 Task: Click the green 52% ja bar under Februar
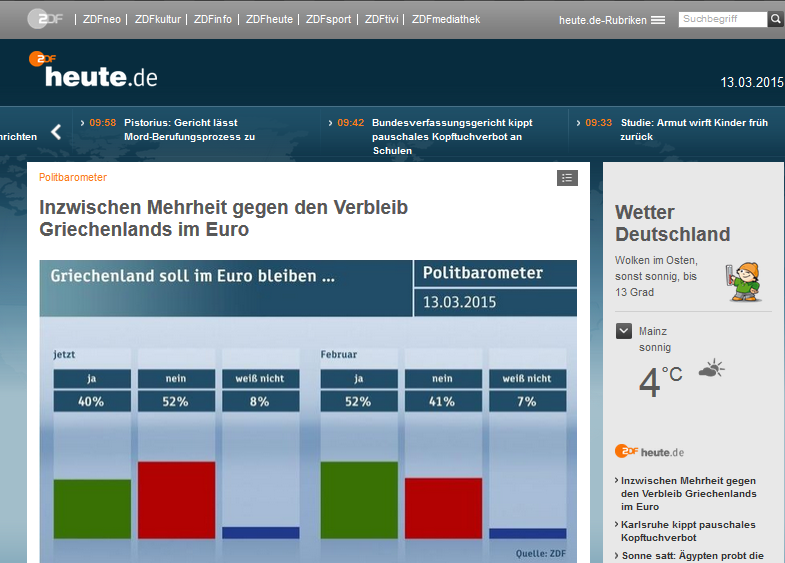[x=359, y=500]
